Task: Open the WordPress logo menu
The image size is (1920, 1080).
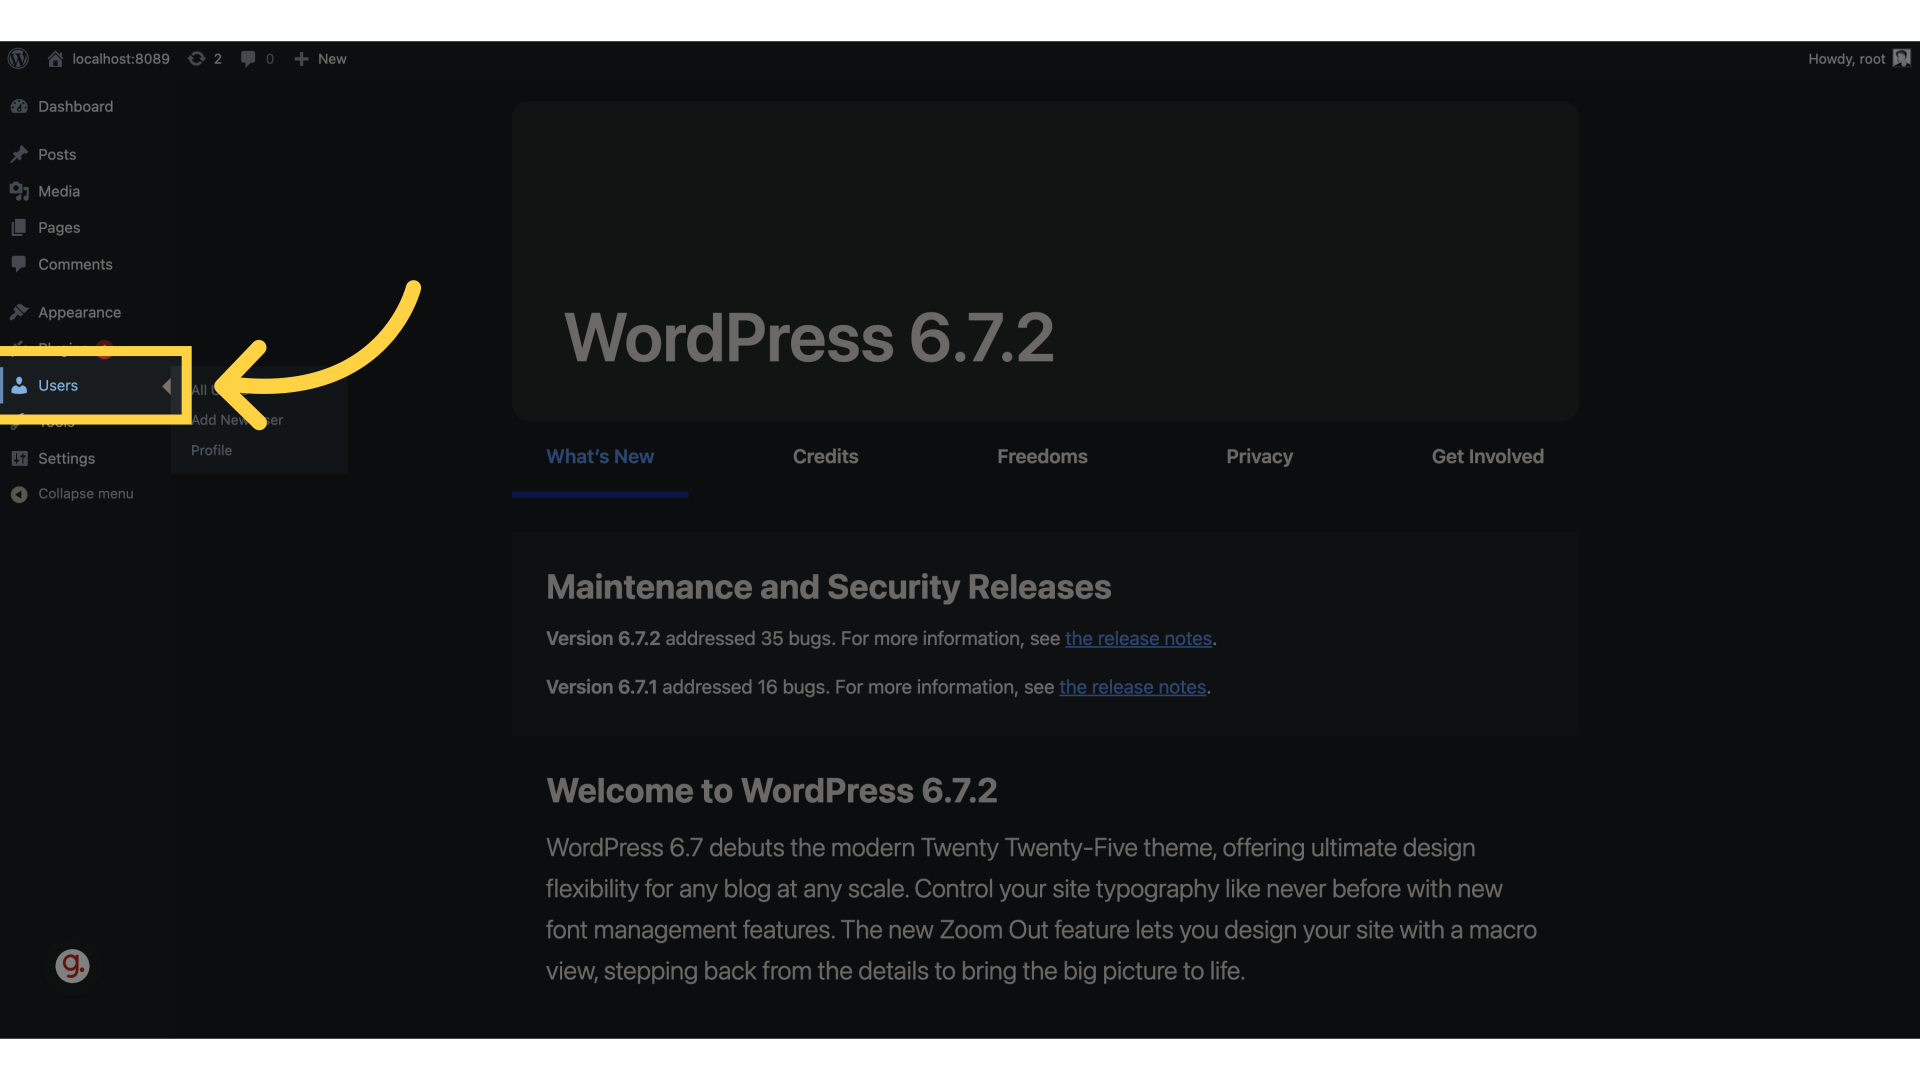Action: pos(18,59)
